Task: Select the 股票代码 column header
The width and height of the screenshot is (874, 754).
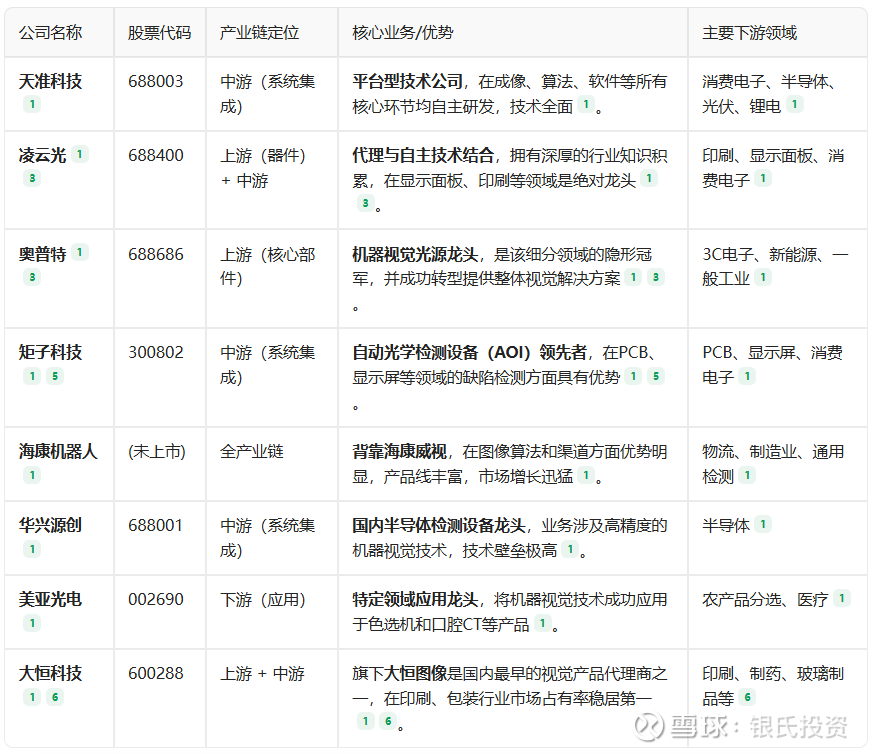Action: coord(159,33)
